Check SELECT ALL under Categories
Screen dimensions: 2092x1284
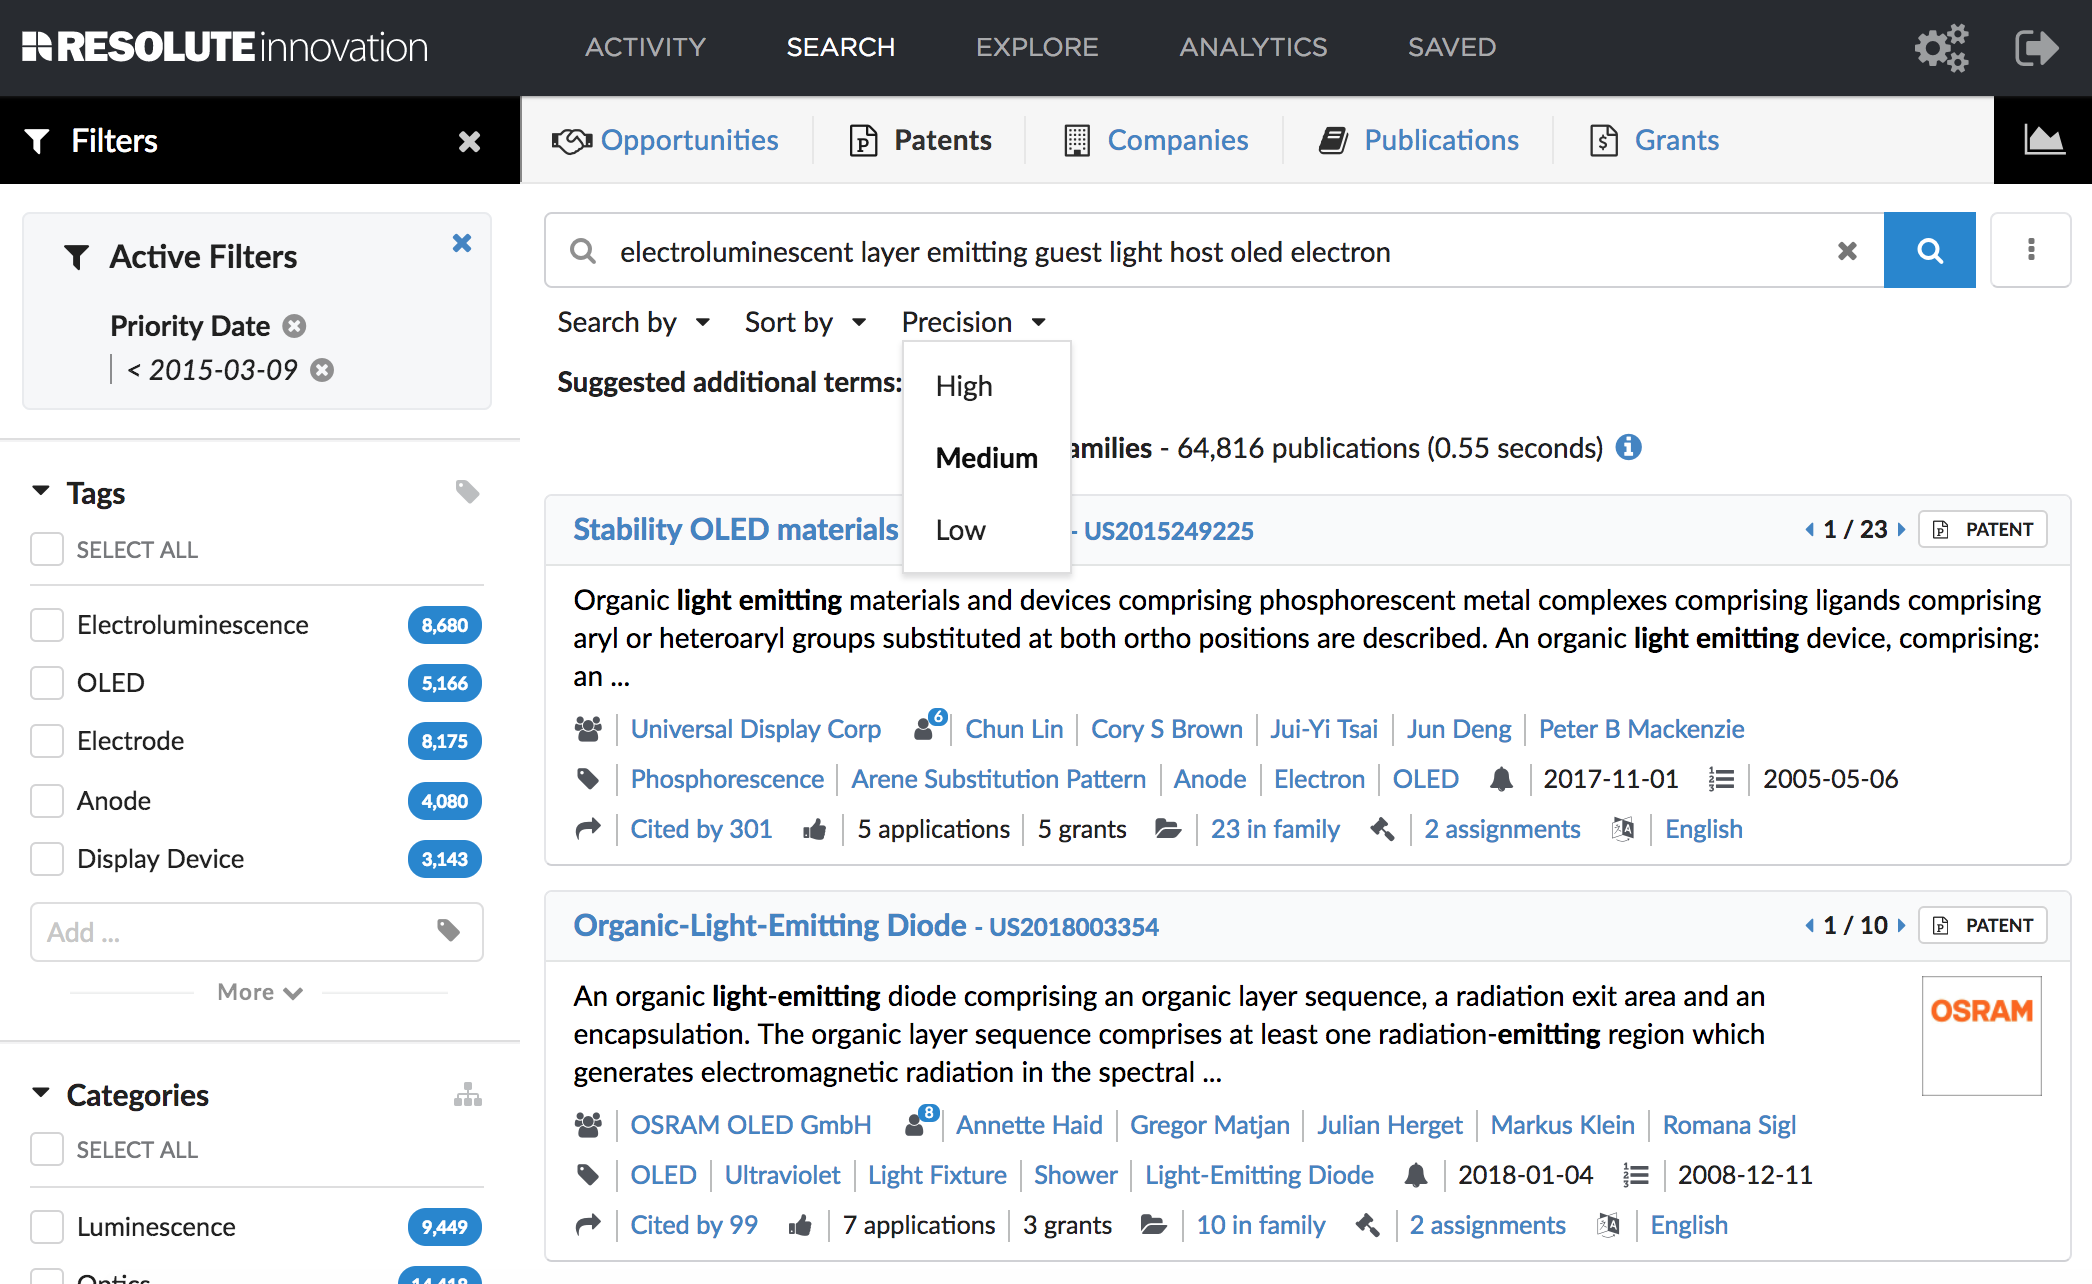(x=47, y=1149)
